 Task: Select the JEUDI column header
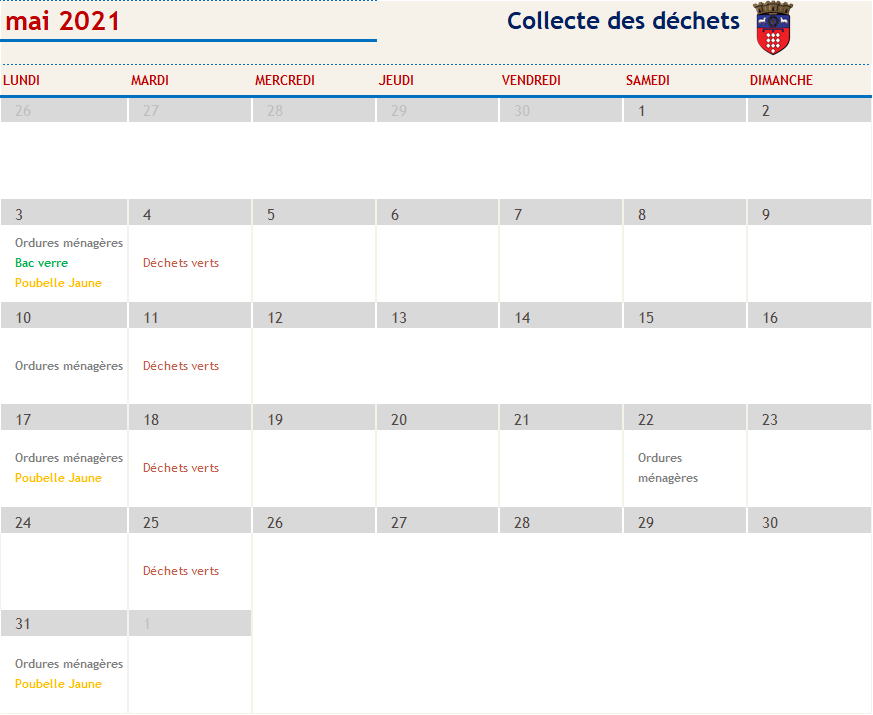point(396,80)
